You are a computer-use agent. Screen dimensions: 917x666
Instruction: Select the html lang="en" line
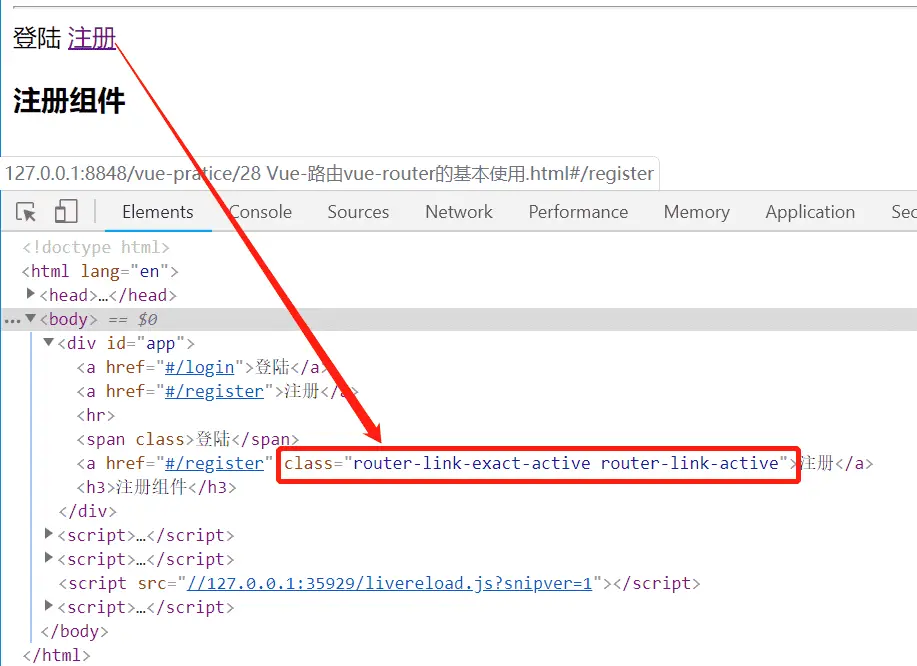(x=100, y=271)
